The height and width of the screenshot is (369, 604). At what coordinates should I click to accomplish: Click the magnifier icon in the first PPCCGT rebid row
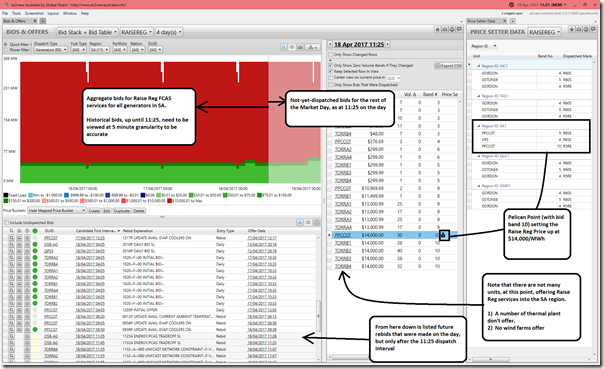[12, 238]
